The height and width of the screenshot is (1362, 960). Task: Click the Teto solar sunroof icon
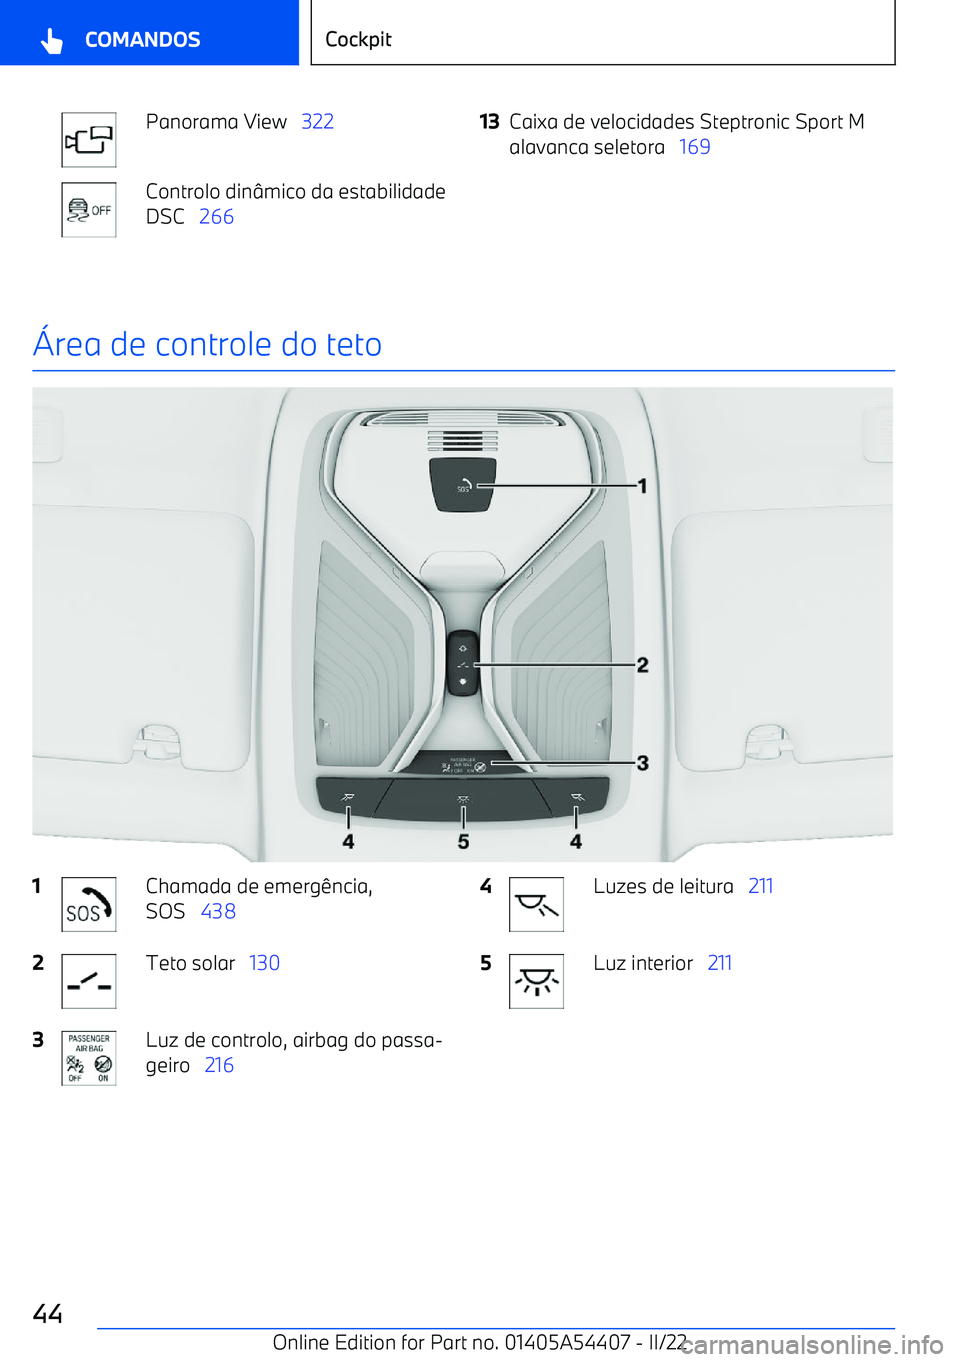point(89,981)
